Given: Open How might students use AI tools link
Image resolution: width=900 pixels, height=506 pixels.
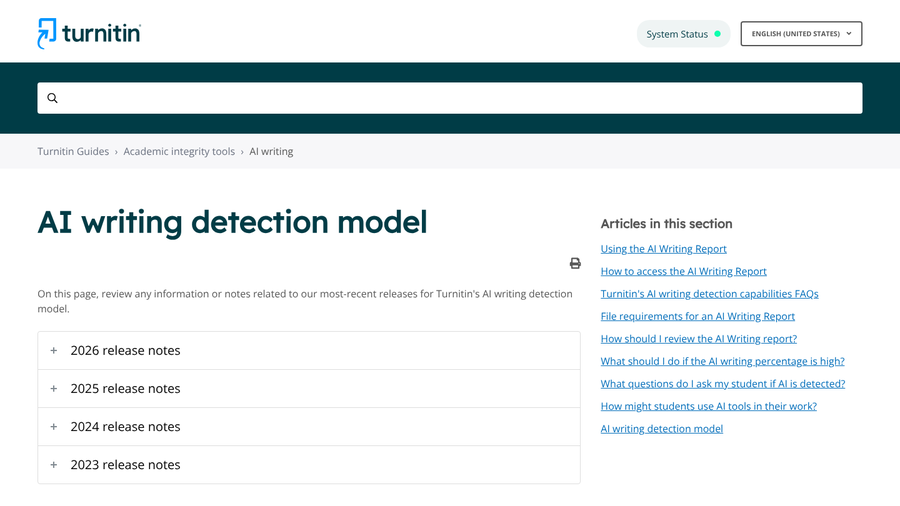Looking at the screenshot, I should [708, 406].
